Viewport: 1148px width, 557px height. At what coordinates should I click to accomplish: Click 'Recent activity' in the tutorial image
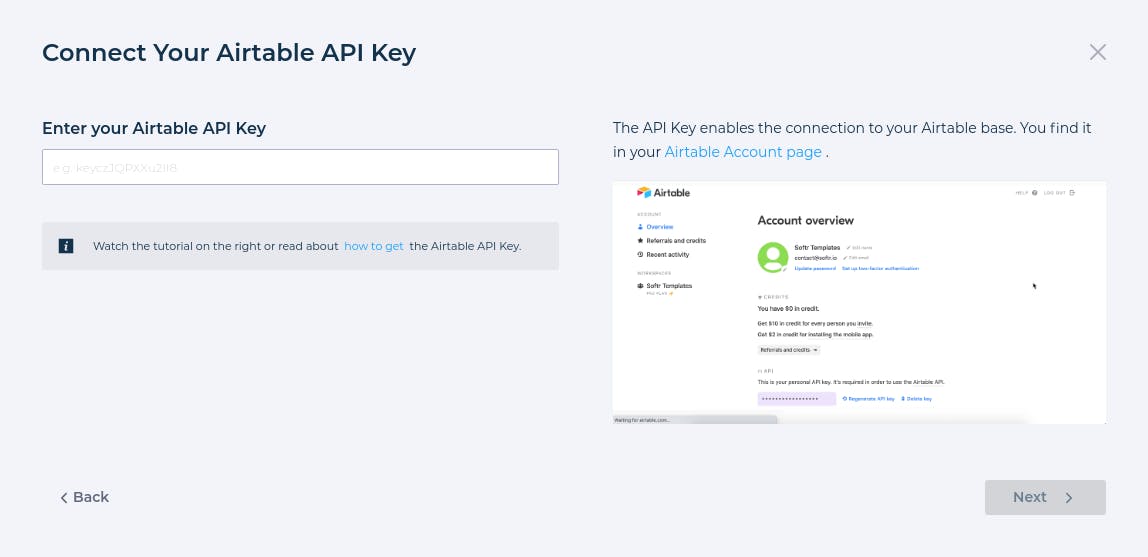tap(663, 255)
